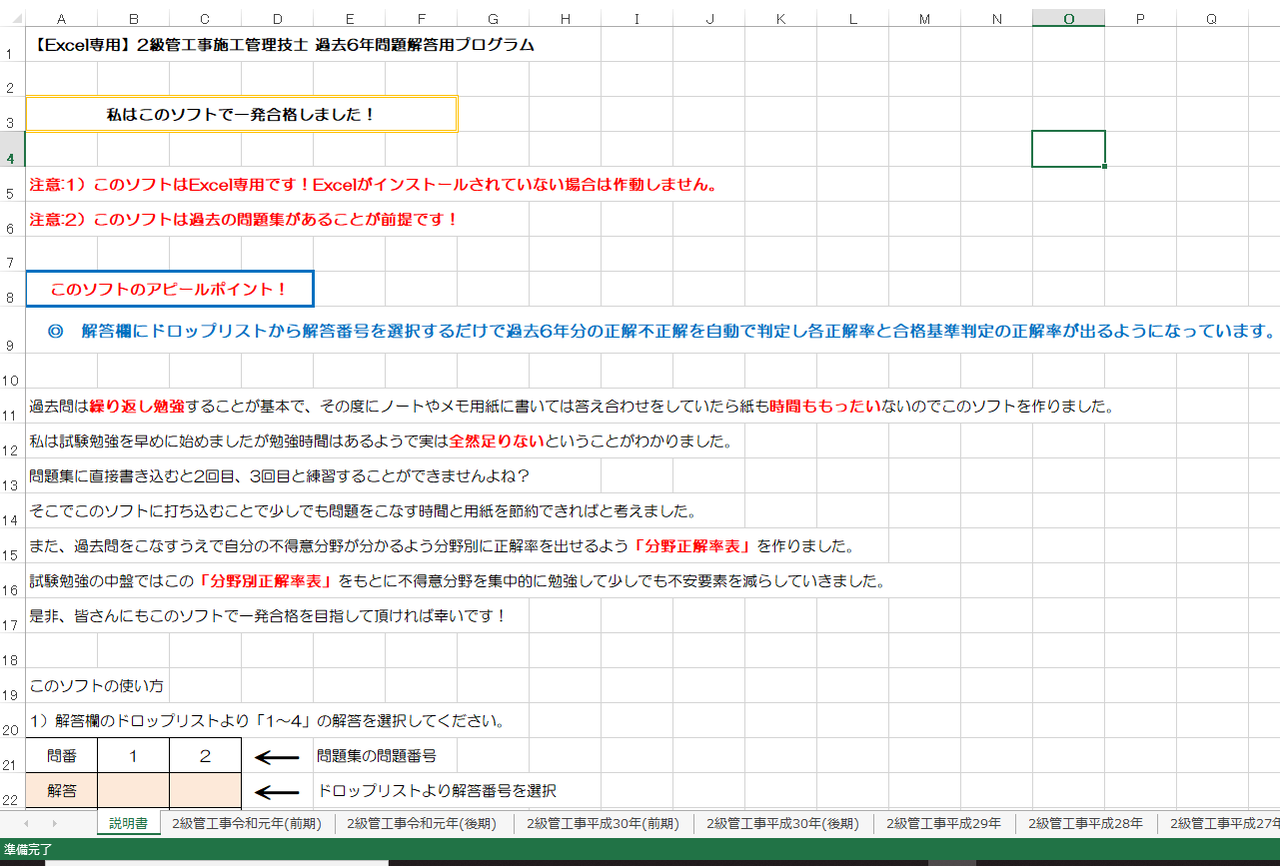
Task: Select column A header
Action: (61, 17)
